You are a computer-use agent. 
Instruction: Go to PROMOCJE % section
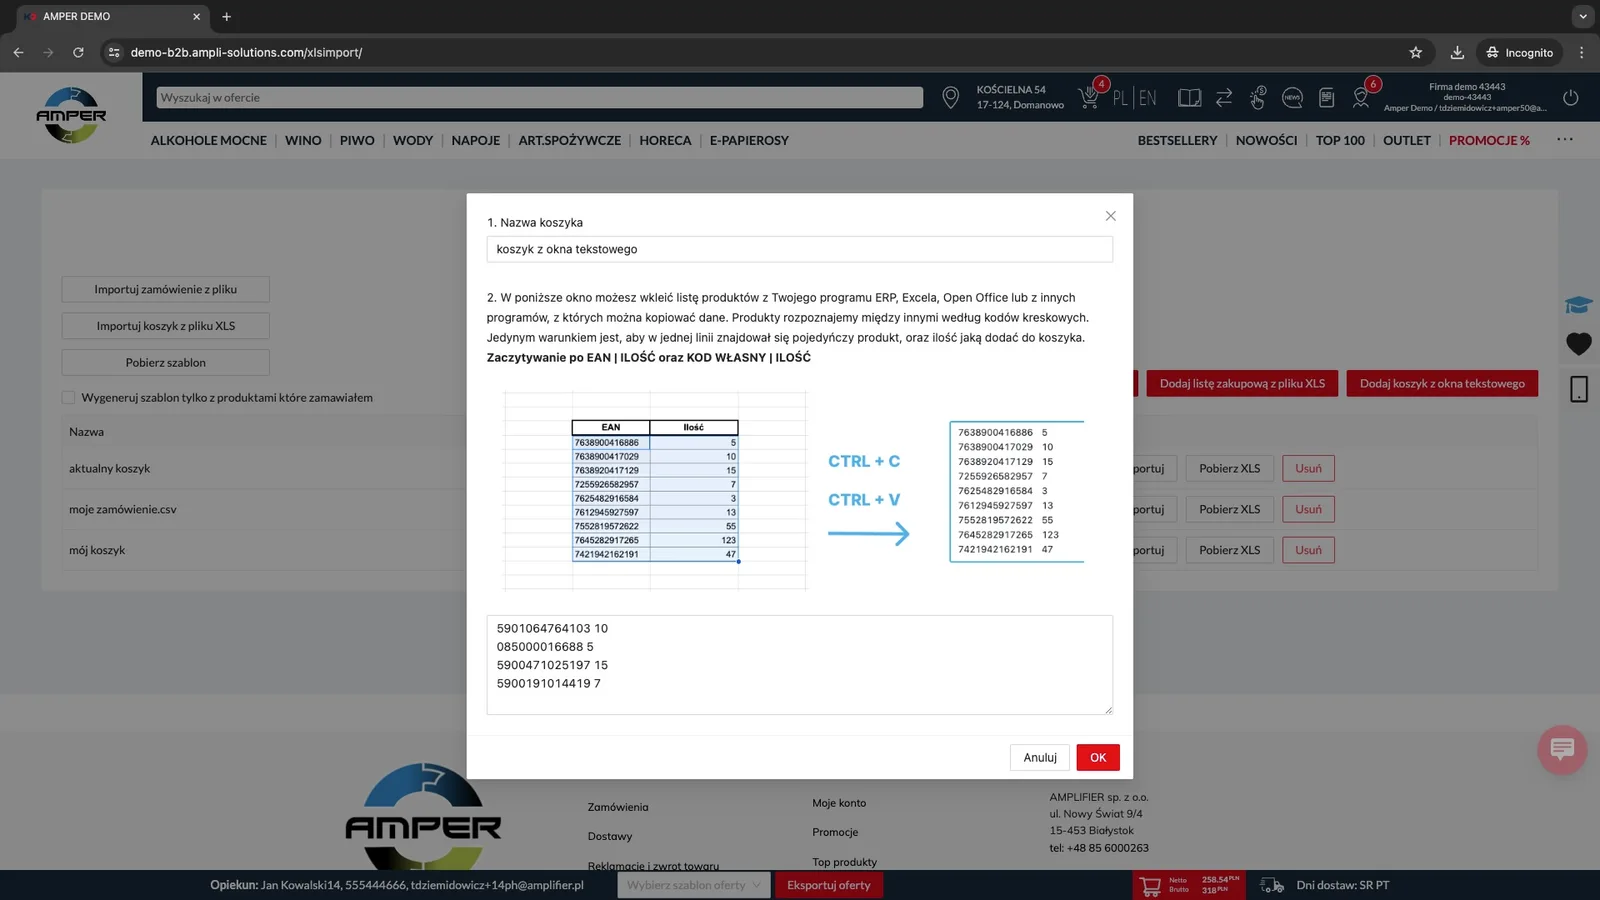click(1489, 140)
